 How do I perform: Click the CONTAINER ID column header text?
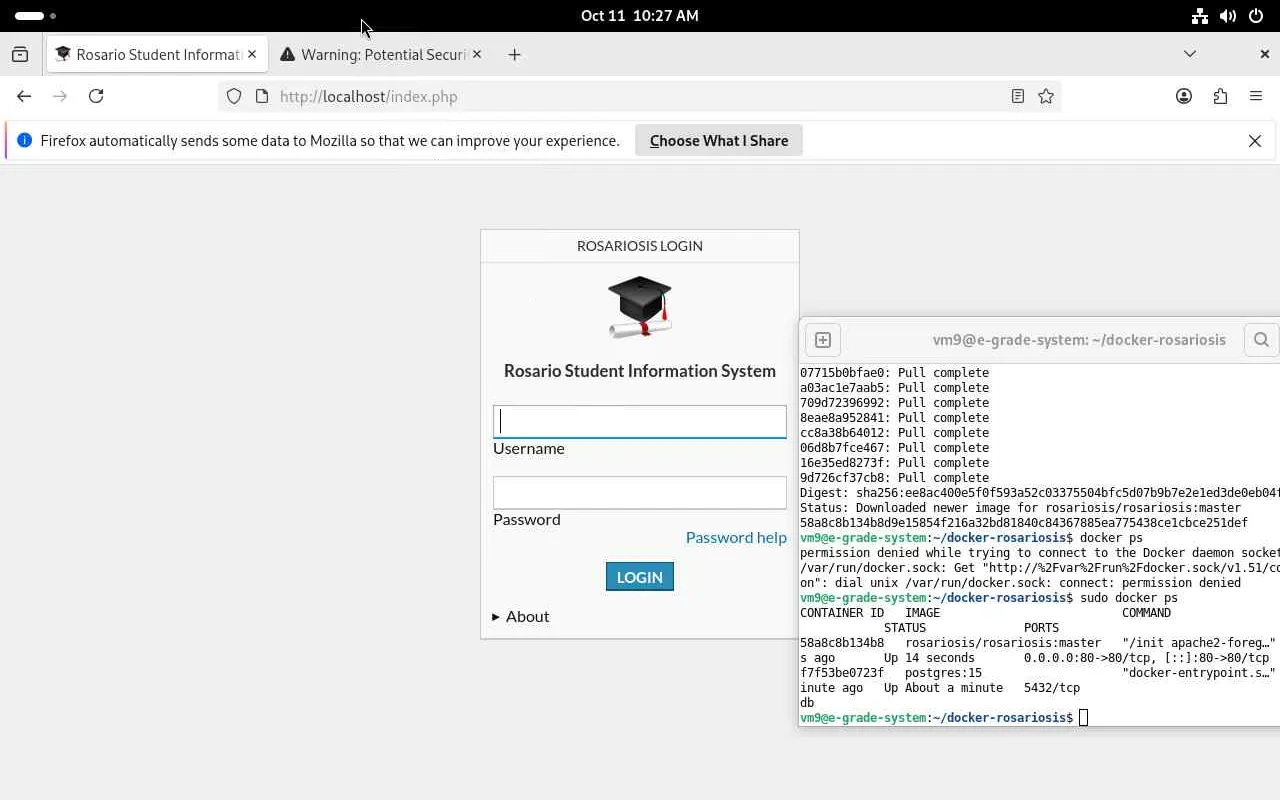(842, 613)
